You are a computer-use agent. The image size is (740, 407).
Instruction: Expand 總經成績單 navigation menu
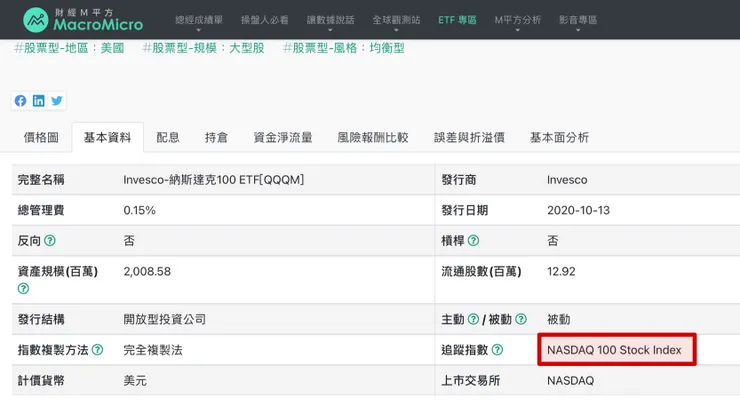(199, 20)
